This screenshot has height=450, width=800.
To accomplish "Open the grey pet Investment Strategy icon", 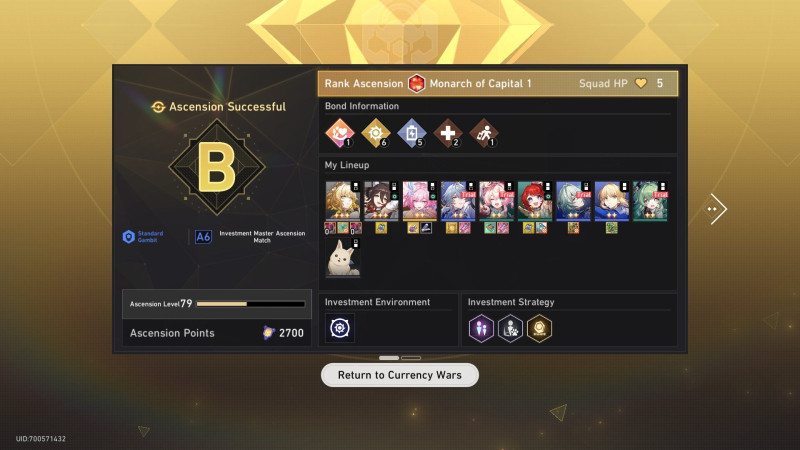I will click(x=510, y=328).
